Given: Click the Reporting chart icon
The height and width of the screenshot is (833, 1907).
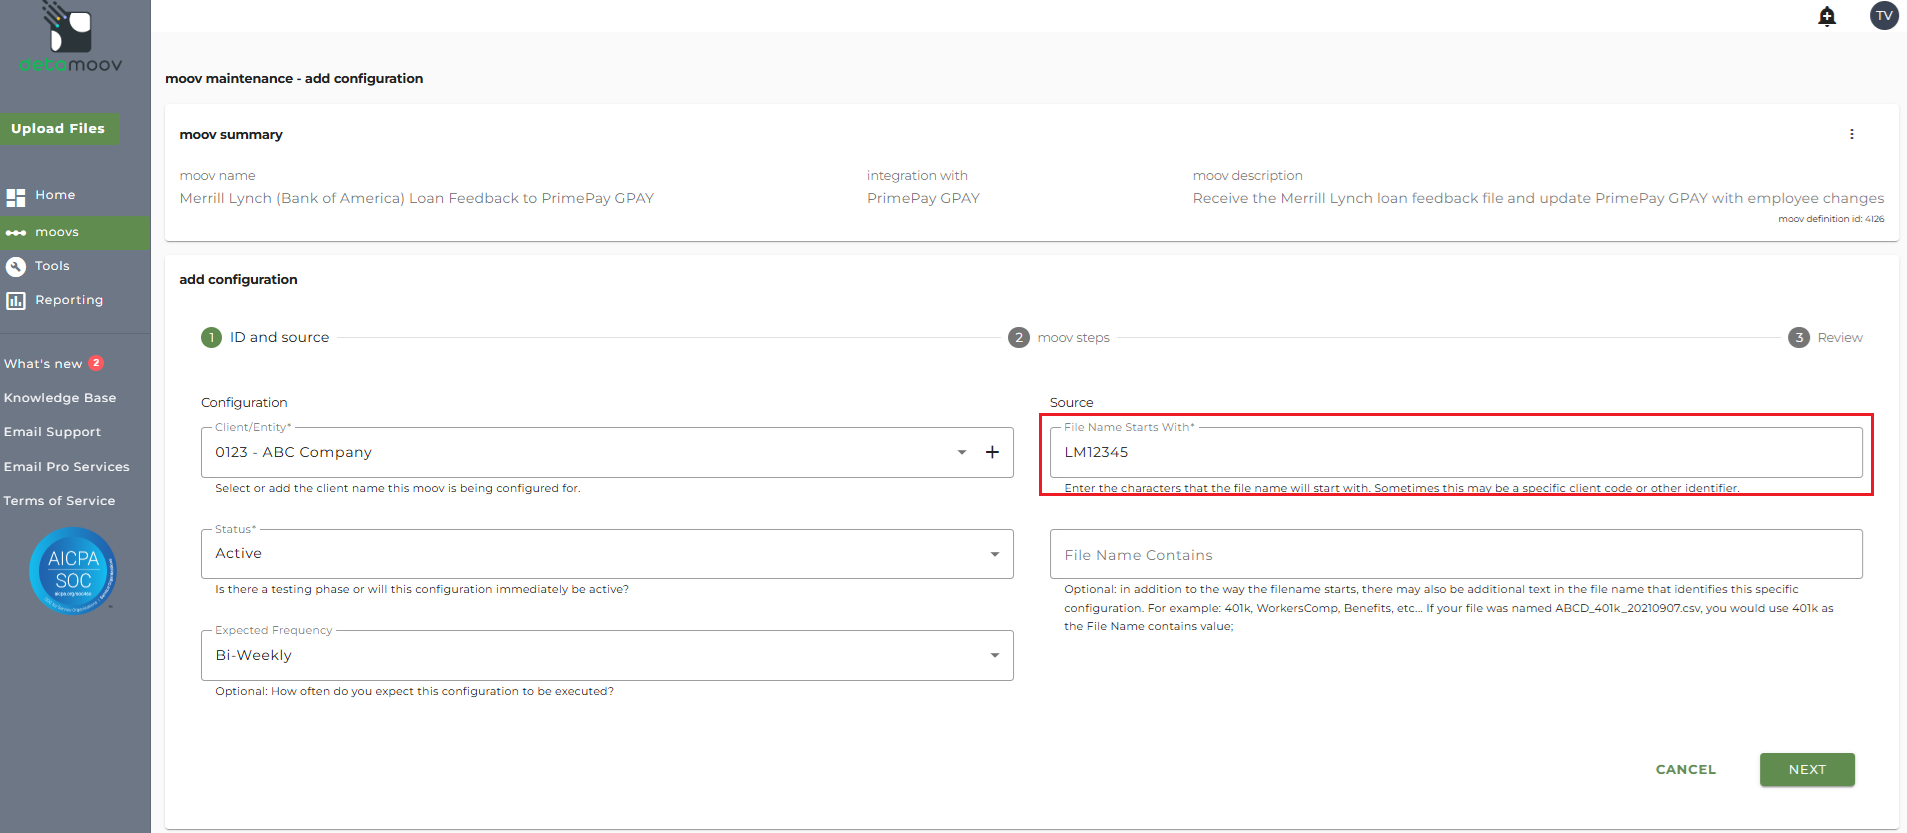Looking at the screenshot, I should pyautogui.click(x=16, y=301).
